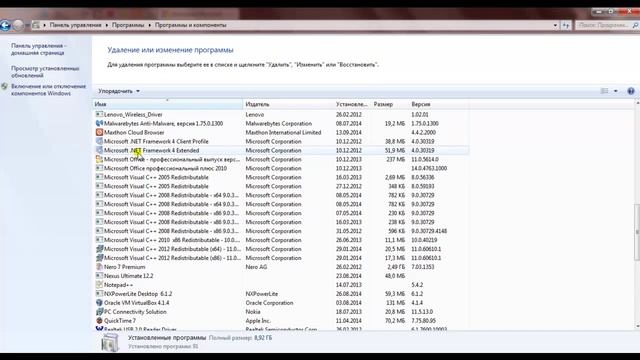Screen dimensions: 640x360
Task: Select the Maxthon Cloud Browser icon
Action: [x=99, y=132]
